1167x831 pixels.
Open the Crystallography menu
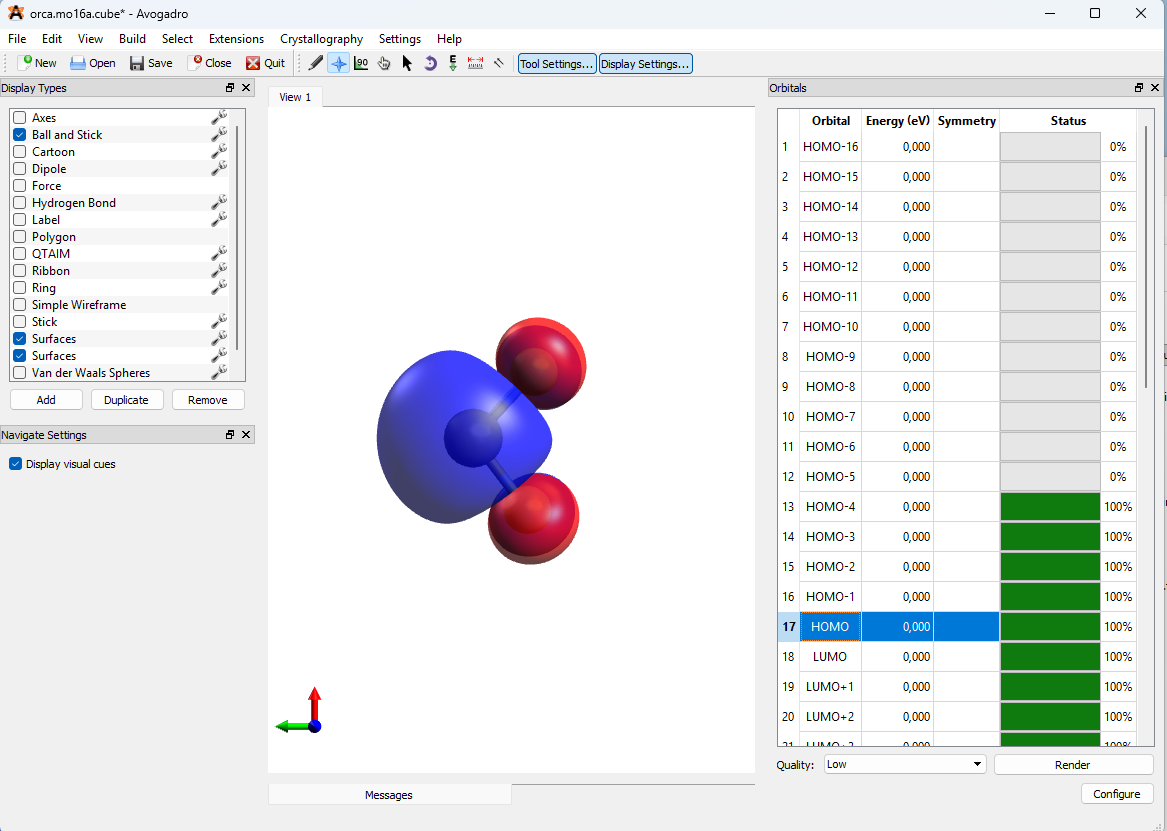321,39
